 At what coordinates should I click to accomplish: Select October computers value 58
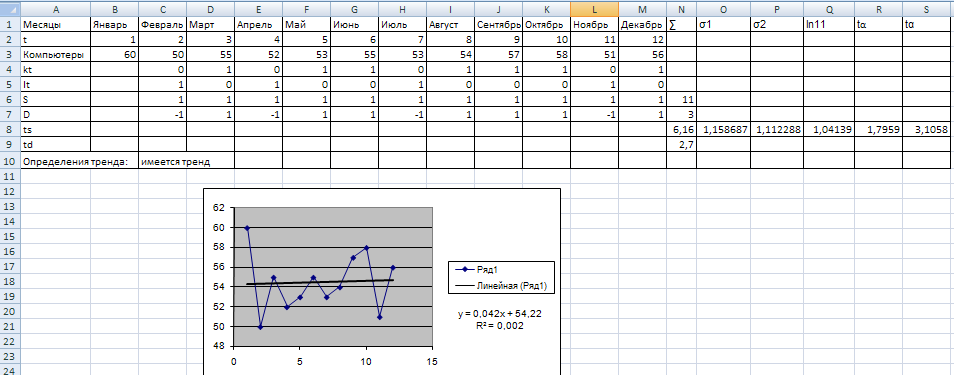pos(546,54)
